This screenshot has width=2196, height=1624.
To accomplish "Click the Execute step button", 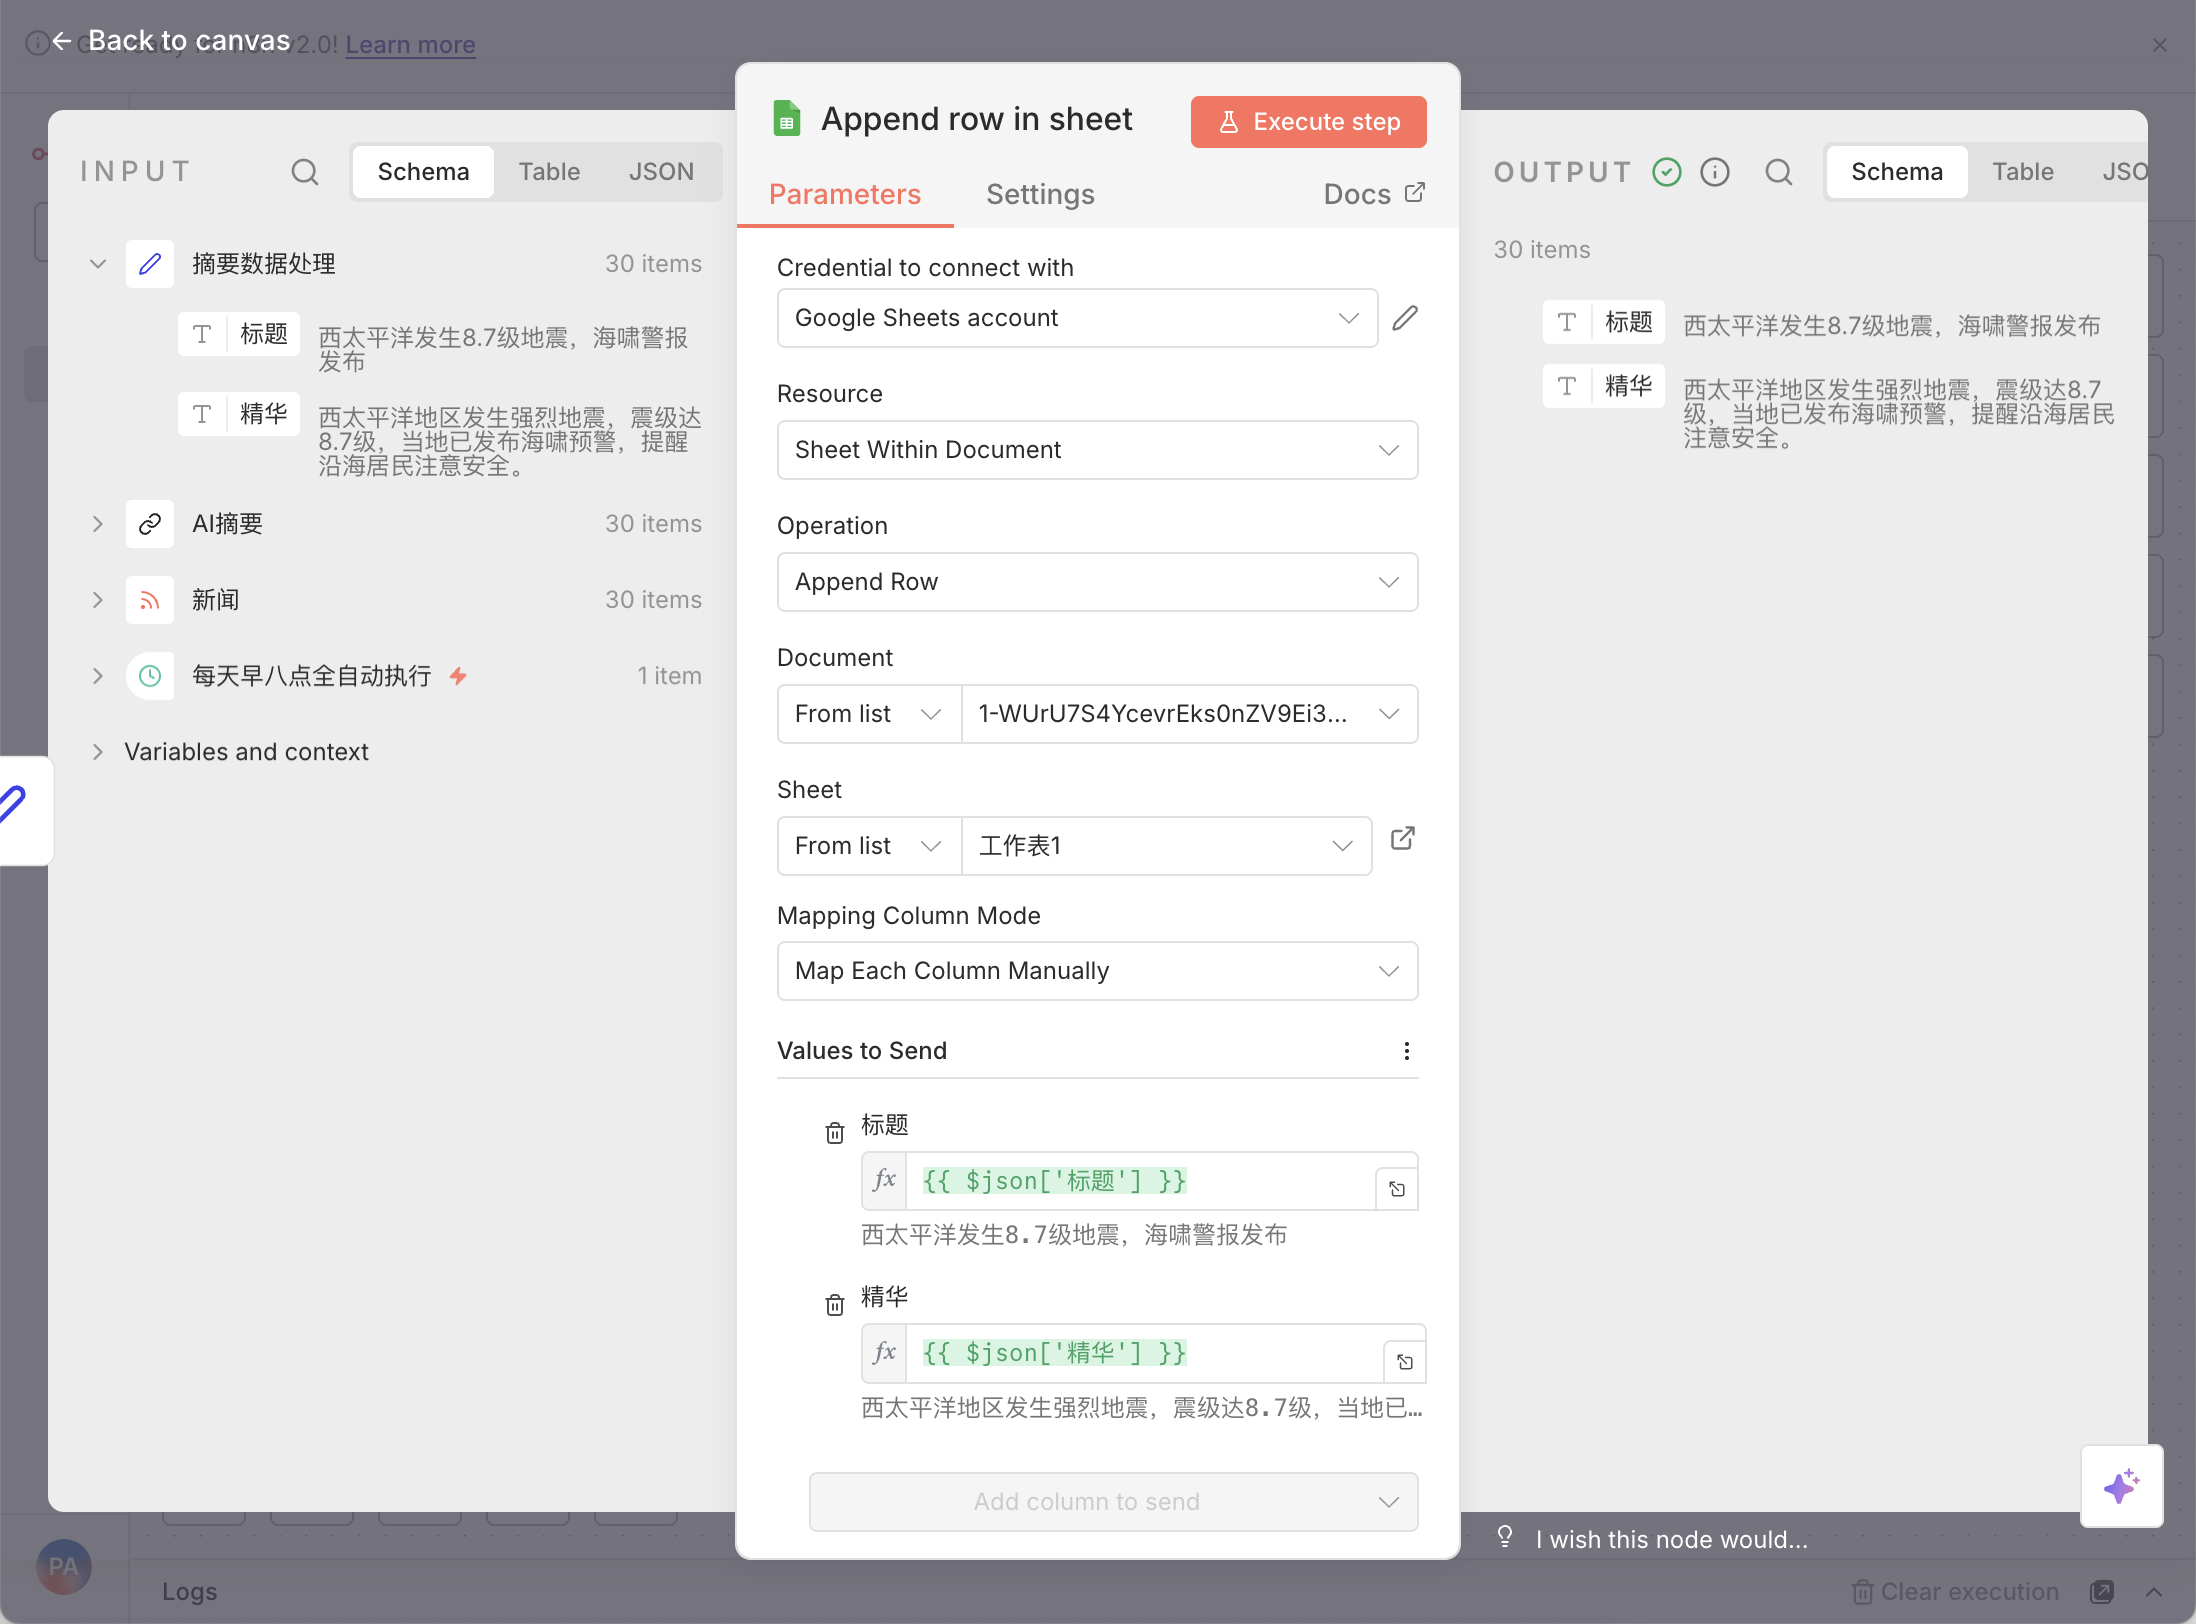I will pyautogui.click(x=1308, y=122).
